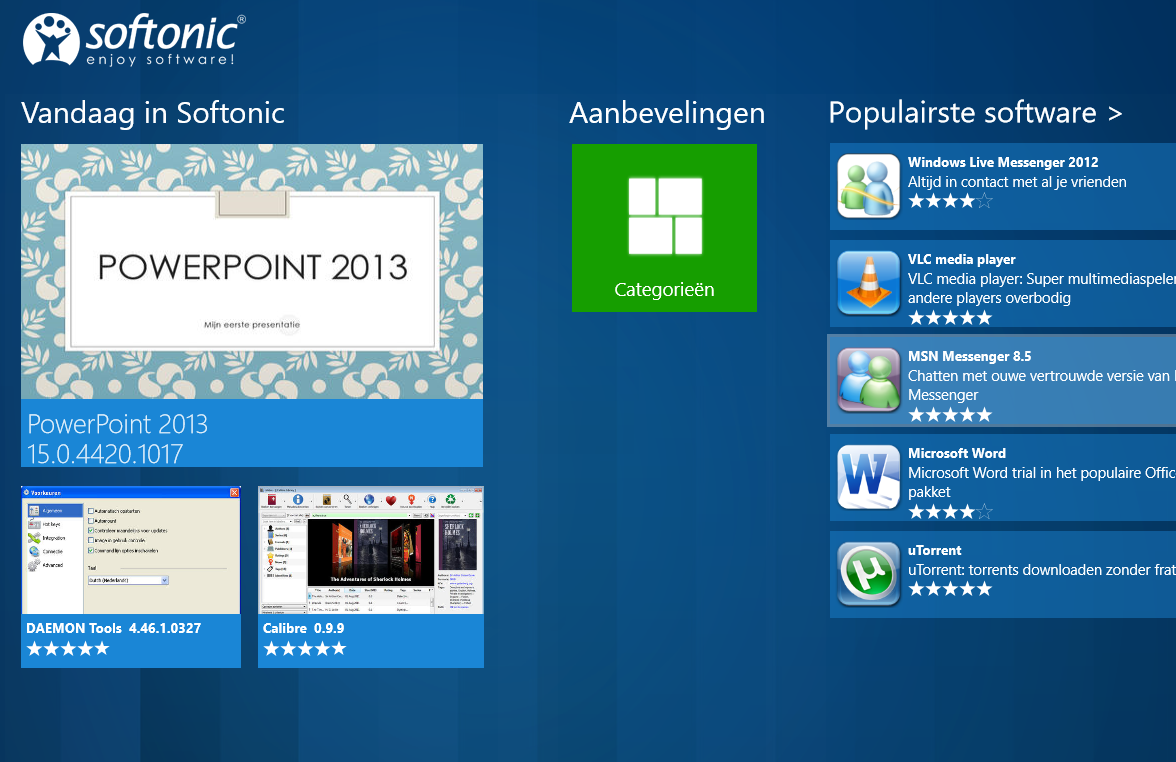
Task: Open the Microsoft Word title link
Action: [956, 453]
